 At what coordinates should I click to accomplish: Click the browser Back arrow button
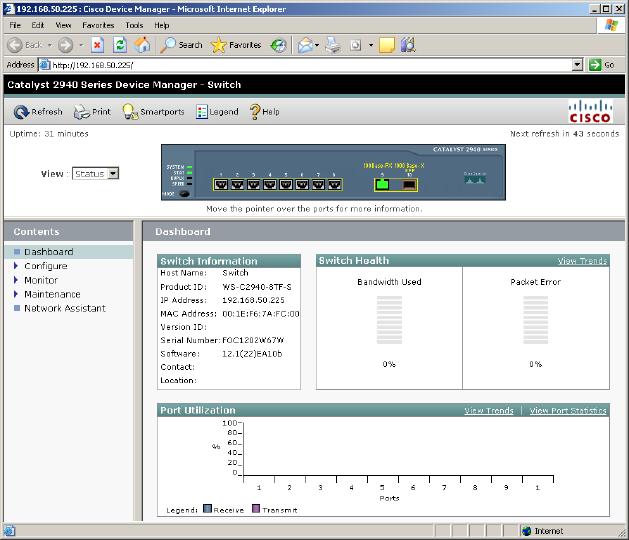15,45
